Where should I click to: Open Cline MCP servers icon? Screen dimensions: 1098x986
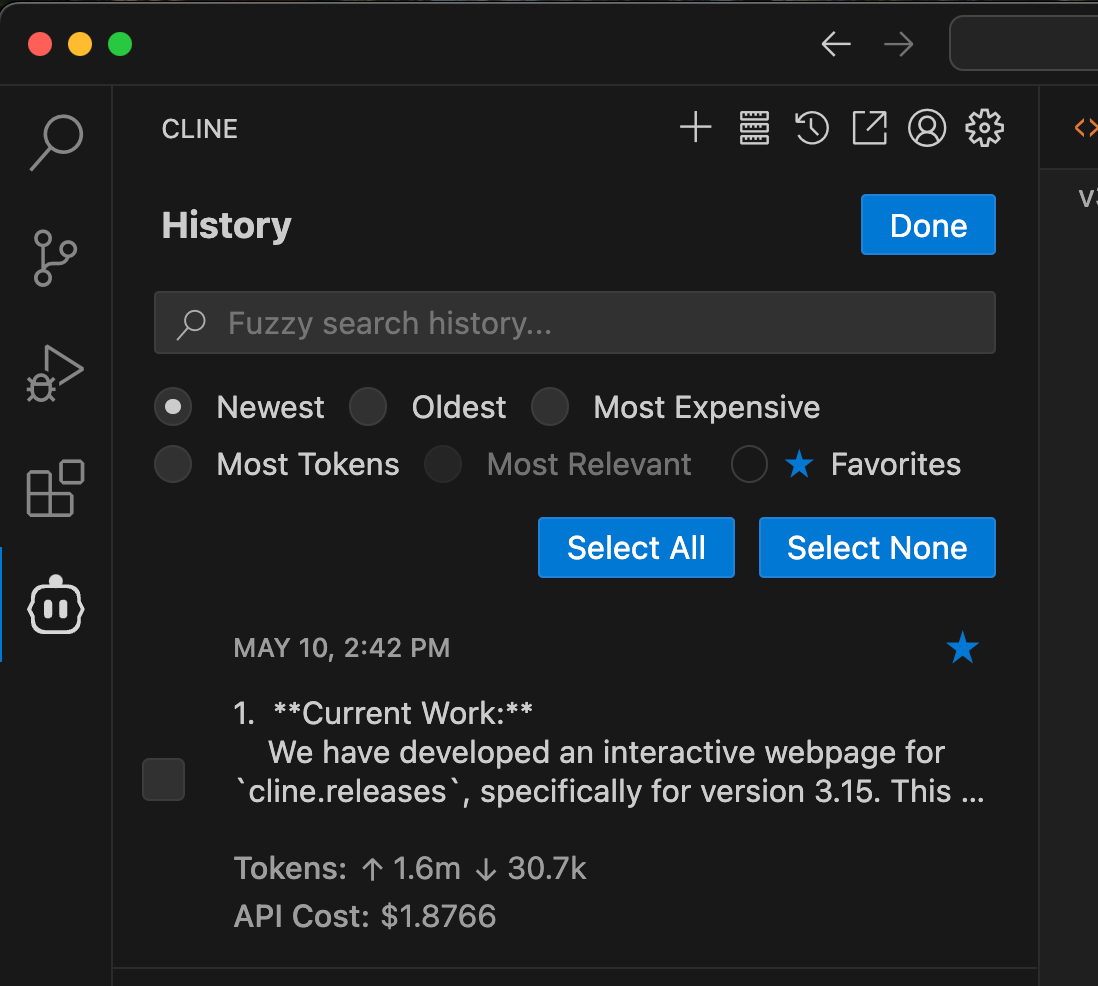point(754,128)
